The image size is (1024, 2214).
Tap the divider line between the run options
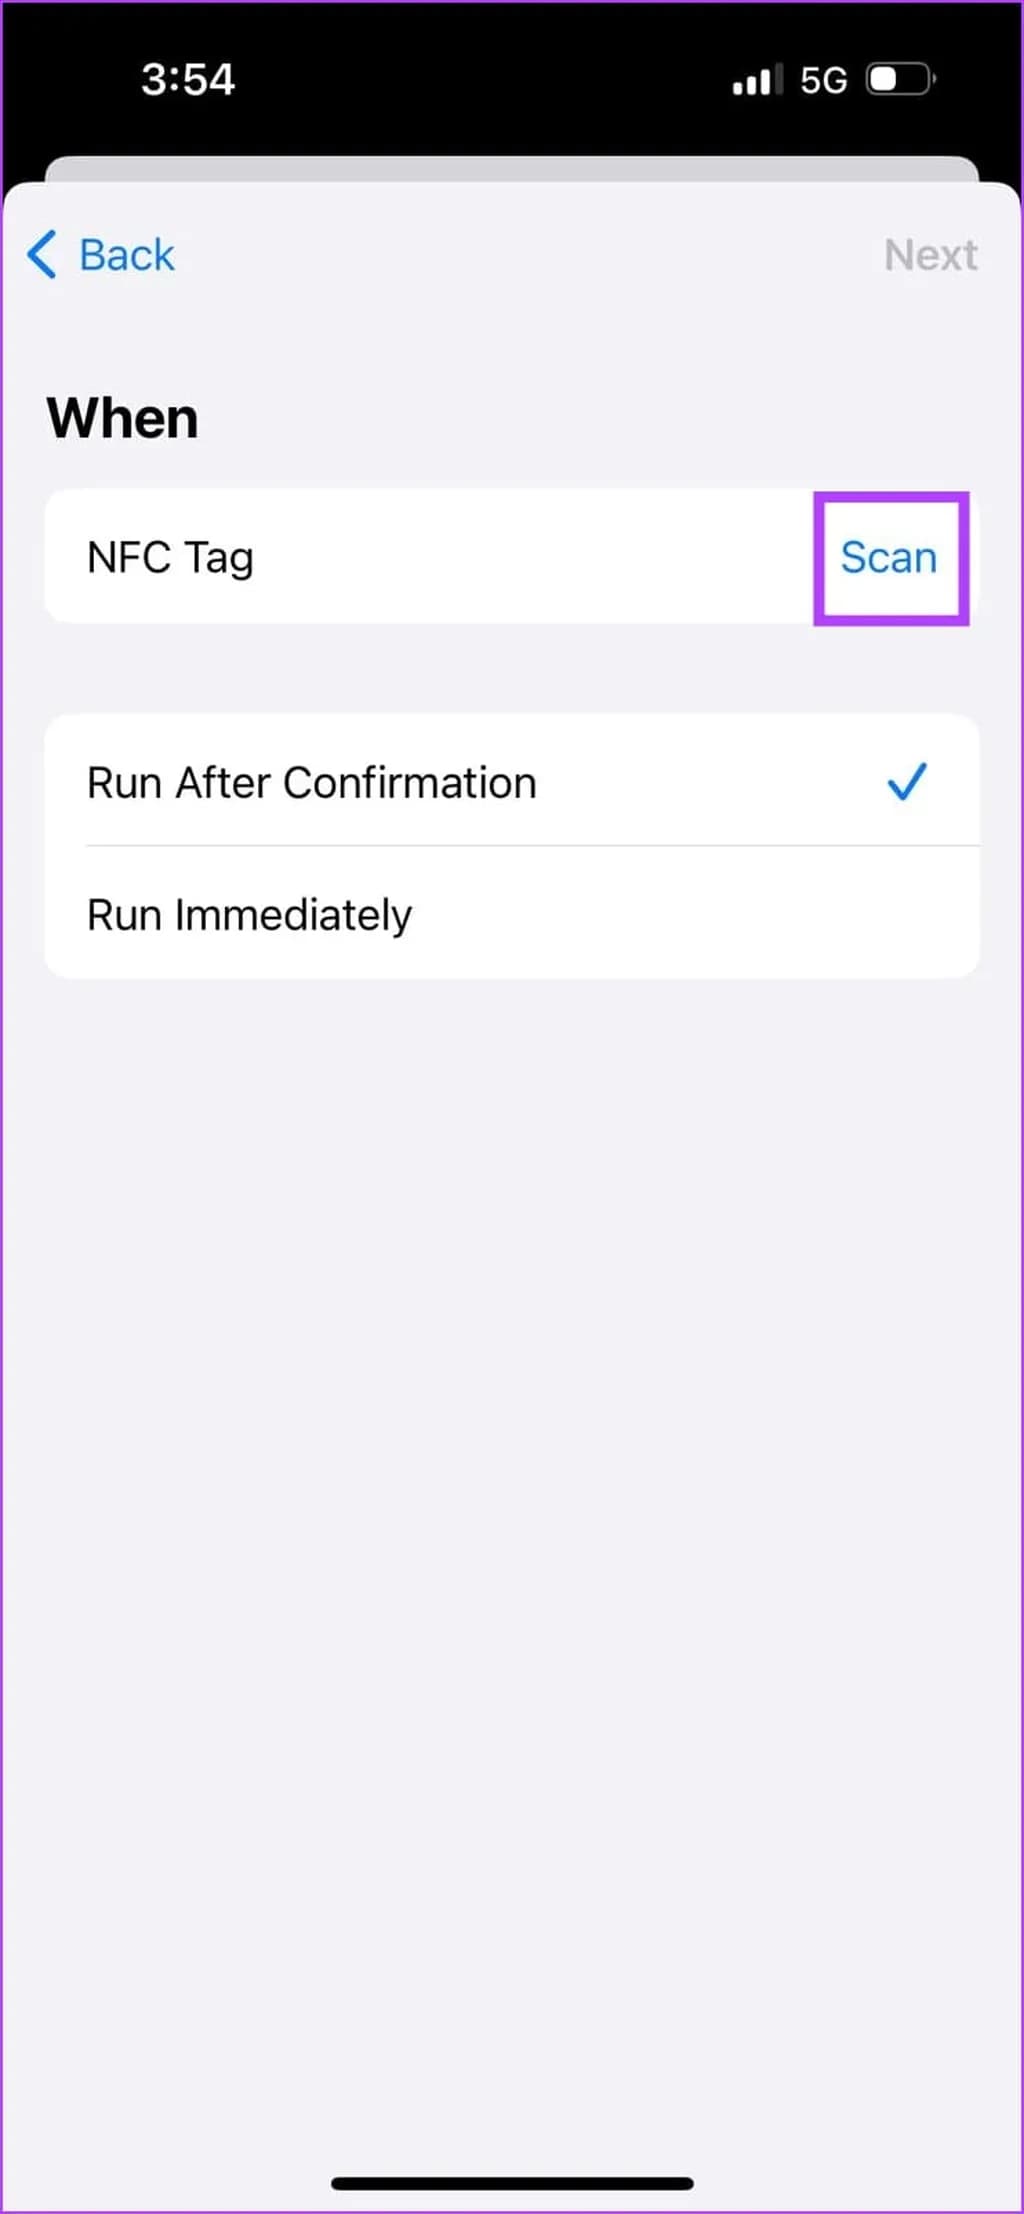pos(532,846)
